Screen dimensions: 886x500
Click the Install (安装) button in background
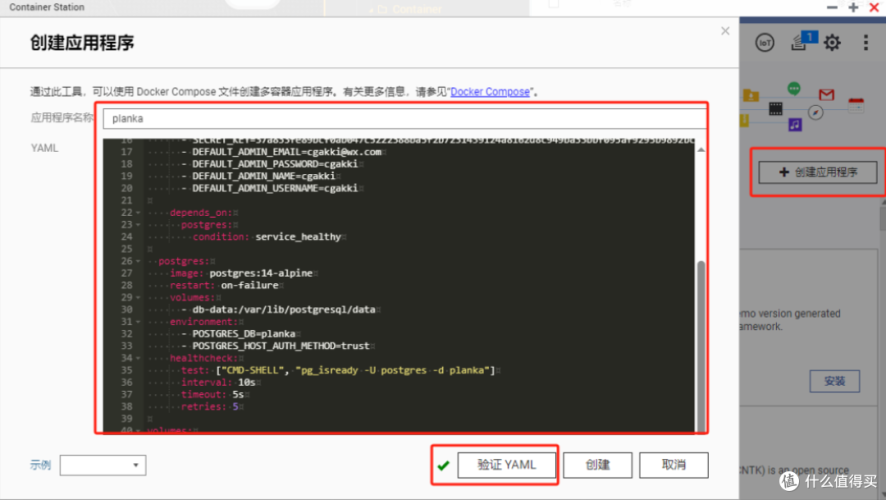(835, 381)
